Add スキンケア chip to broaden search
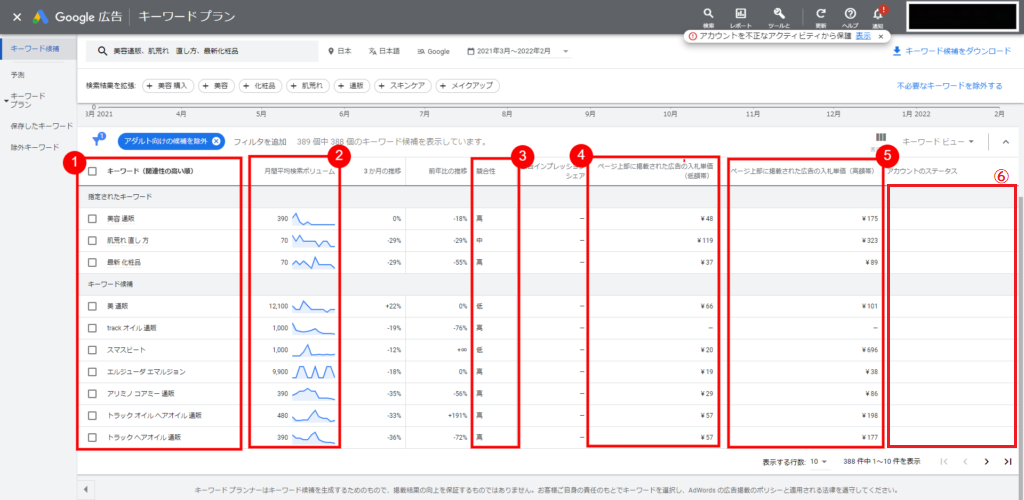This screenshot has height=500, width=1024. point(403,86)
